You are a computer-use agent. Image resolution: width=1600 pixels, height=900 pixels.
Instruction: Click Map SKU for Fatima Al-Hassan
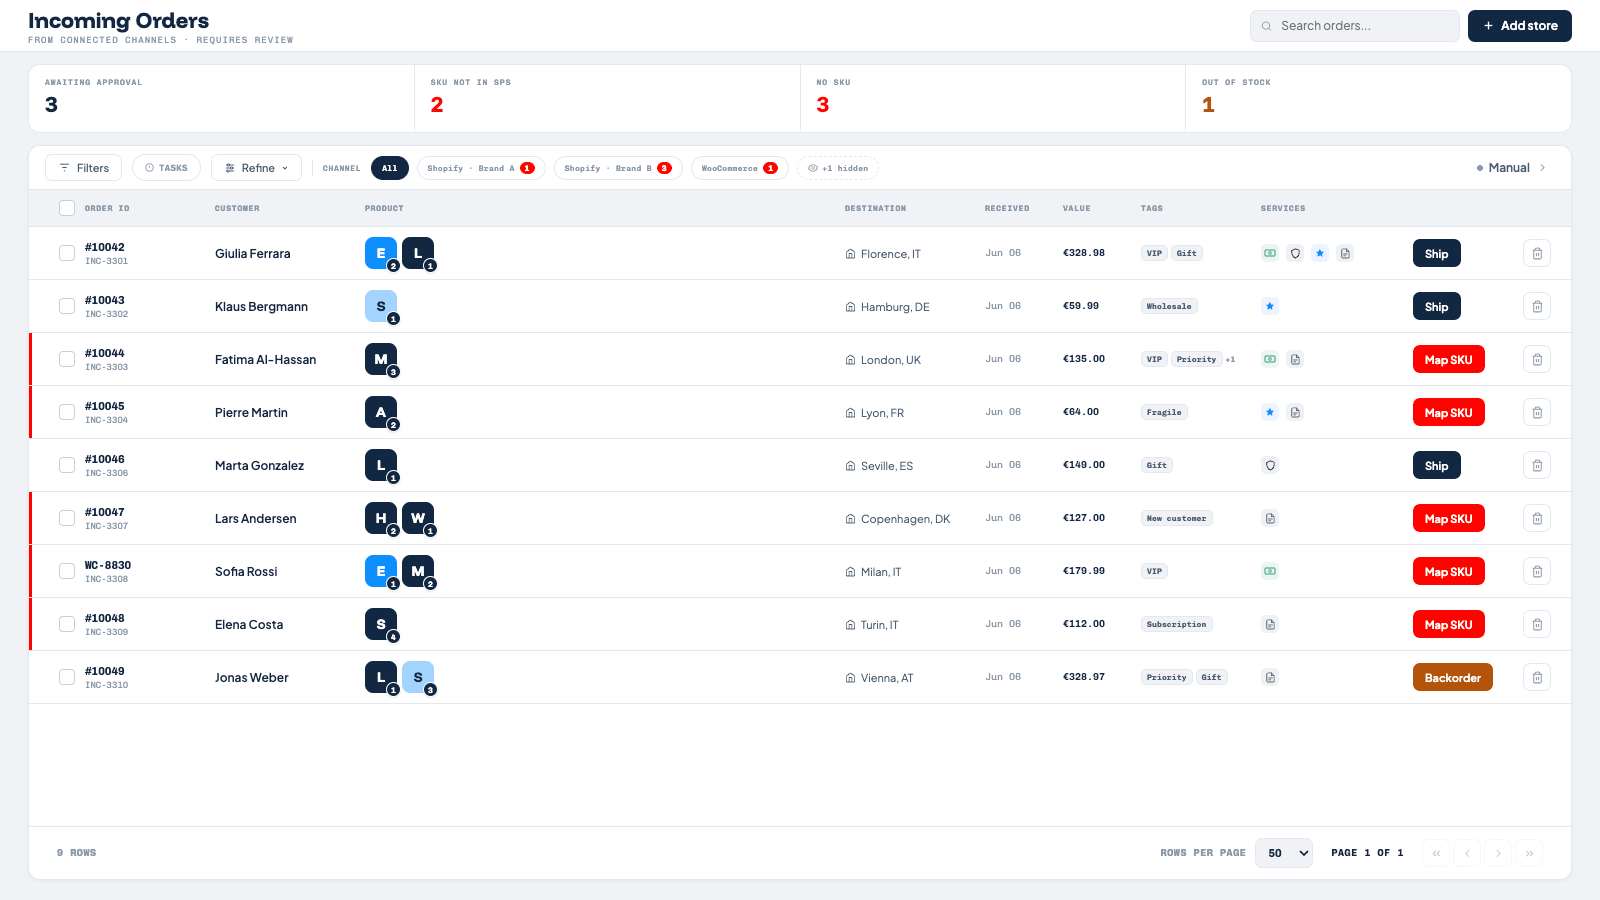1448,359
